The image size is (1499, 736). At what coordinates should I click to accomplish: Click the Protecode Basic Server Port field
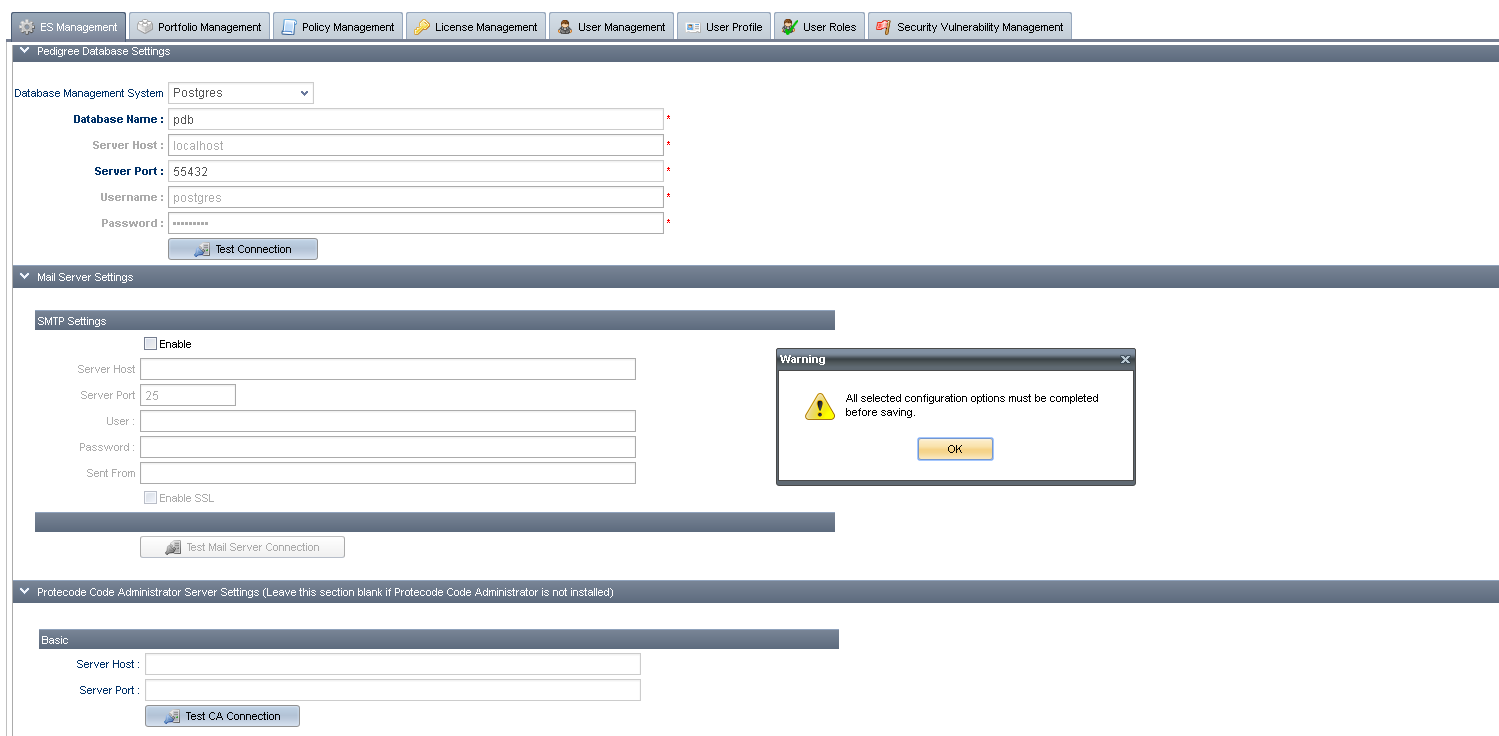393,690
